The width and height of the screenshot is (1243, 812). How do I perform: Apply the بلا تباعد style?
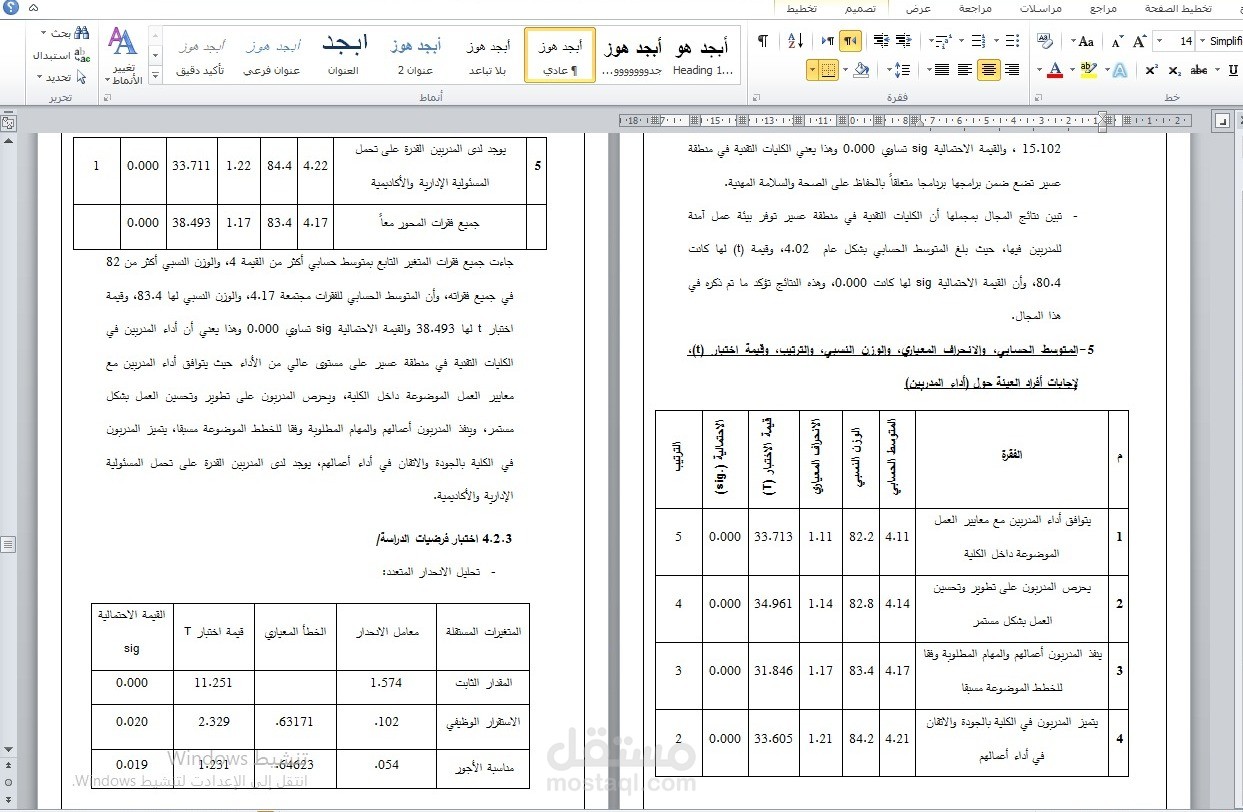tap(489, 57)
